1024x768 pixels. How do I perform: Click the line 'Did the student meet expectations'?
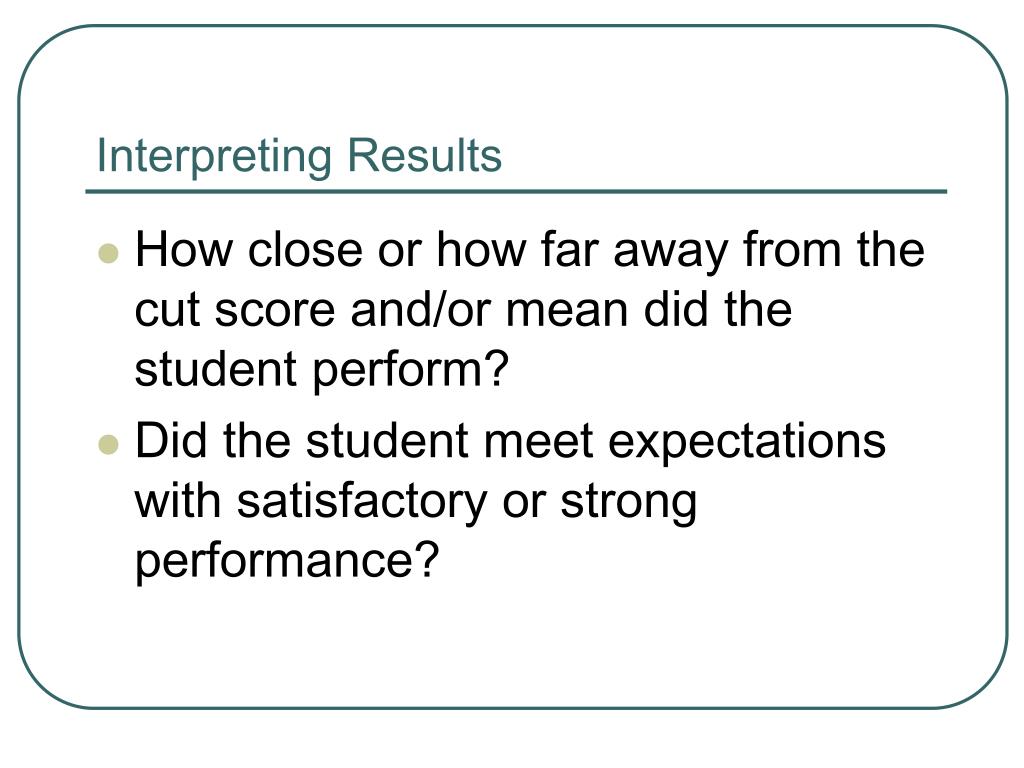510,443
